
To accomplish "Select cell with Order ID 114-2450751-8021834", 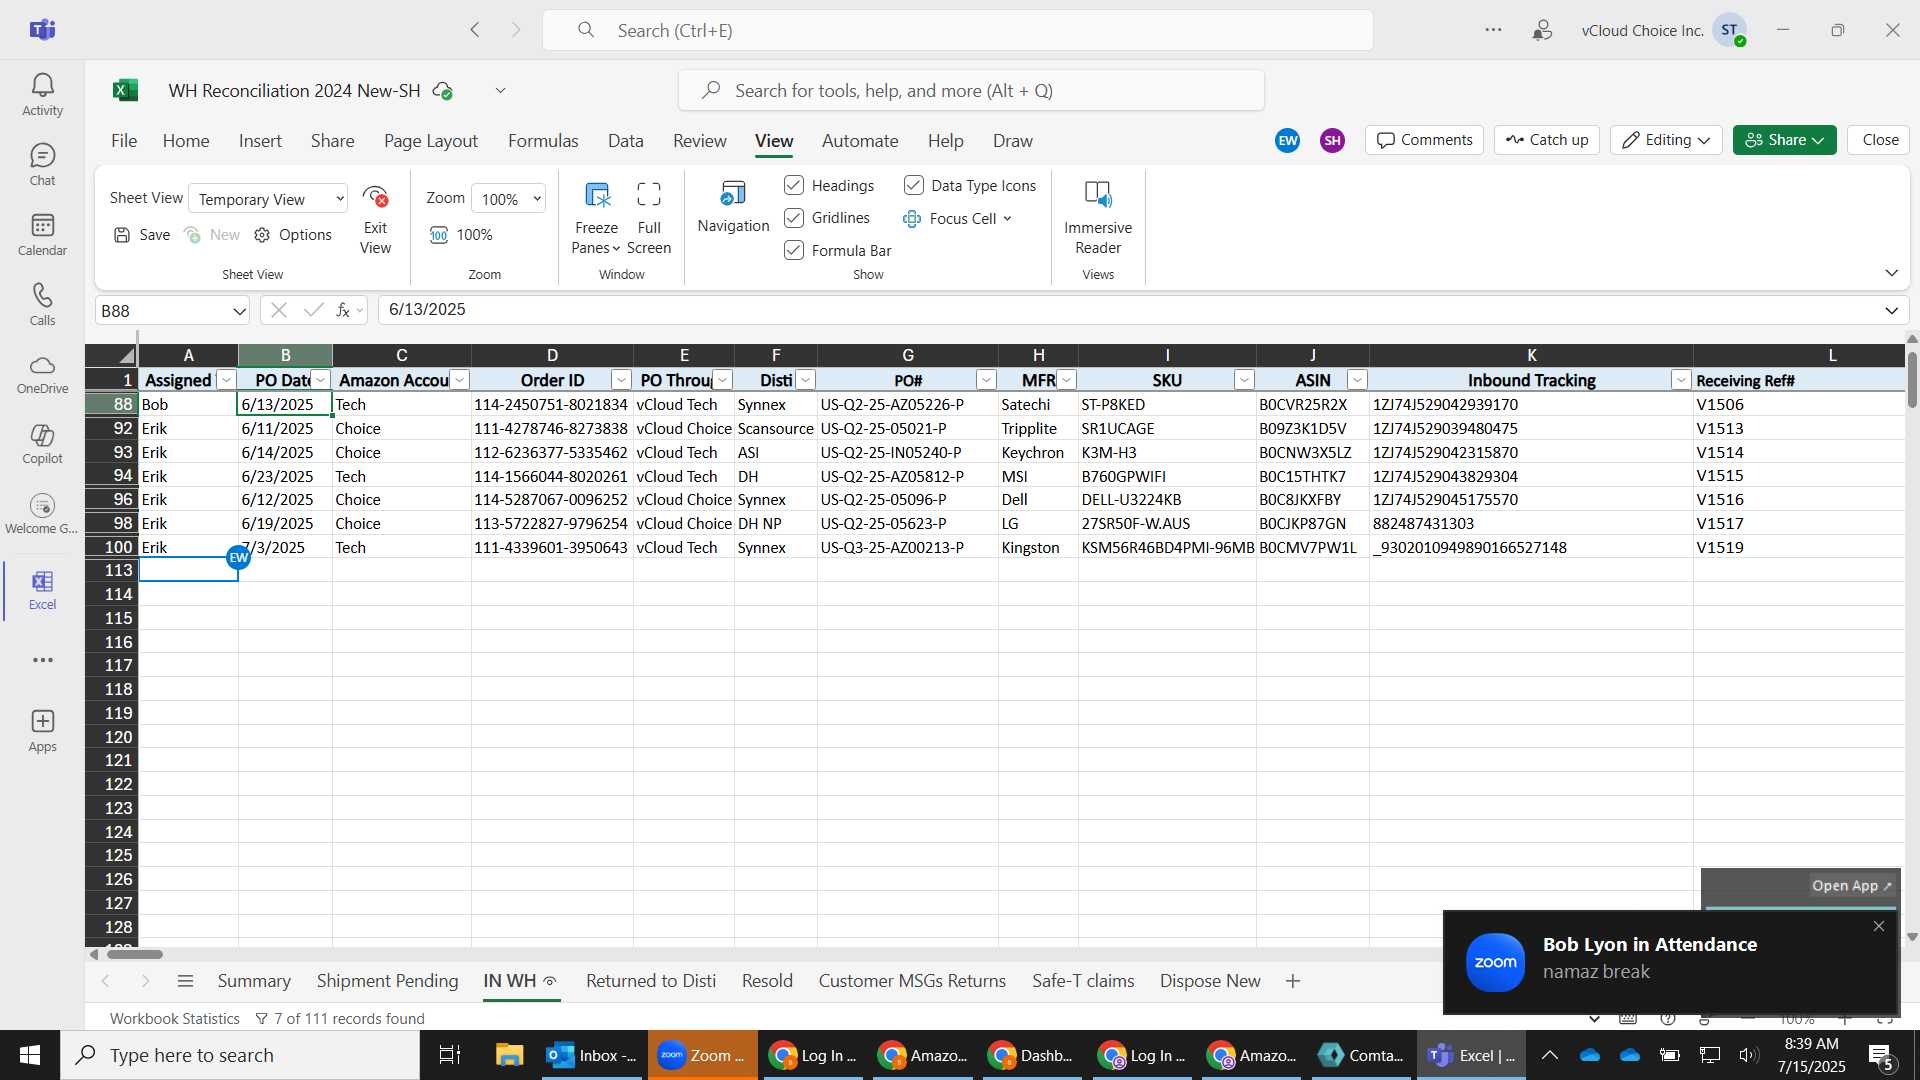I will [552, 404].
